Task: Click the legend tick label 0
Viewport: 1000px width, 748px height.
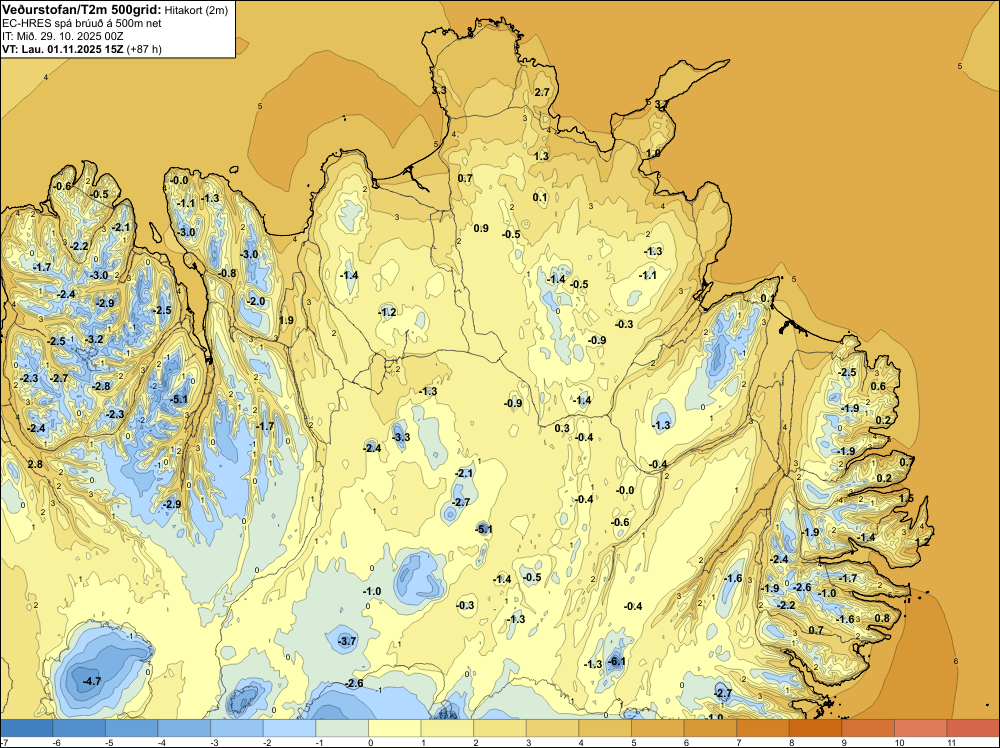Action: coord(370,742)
